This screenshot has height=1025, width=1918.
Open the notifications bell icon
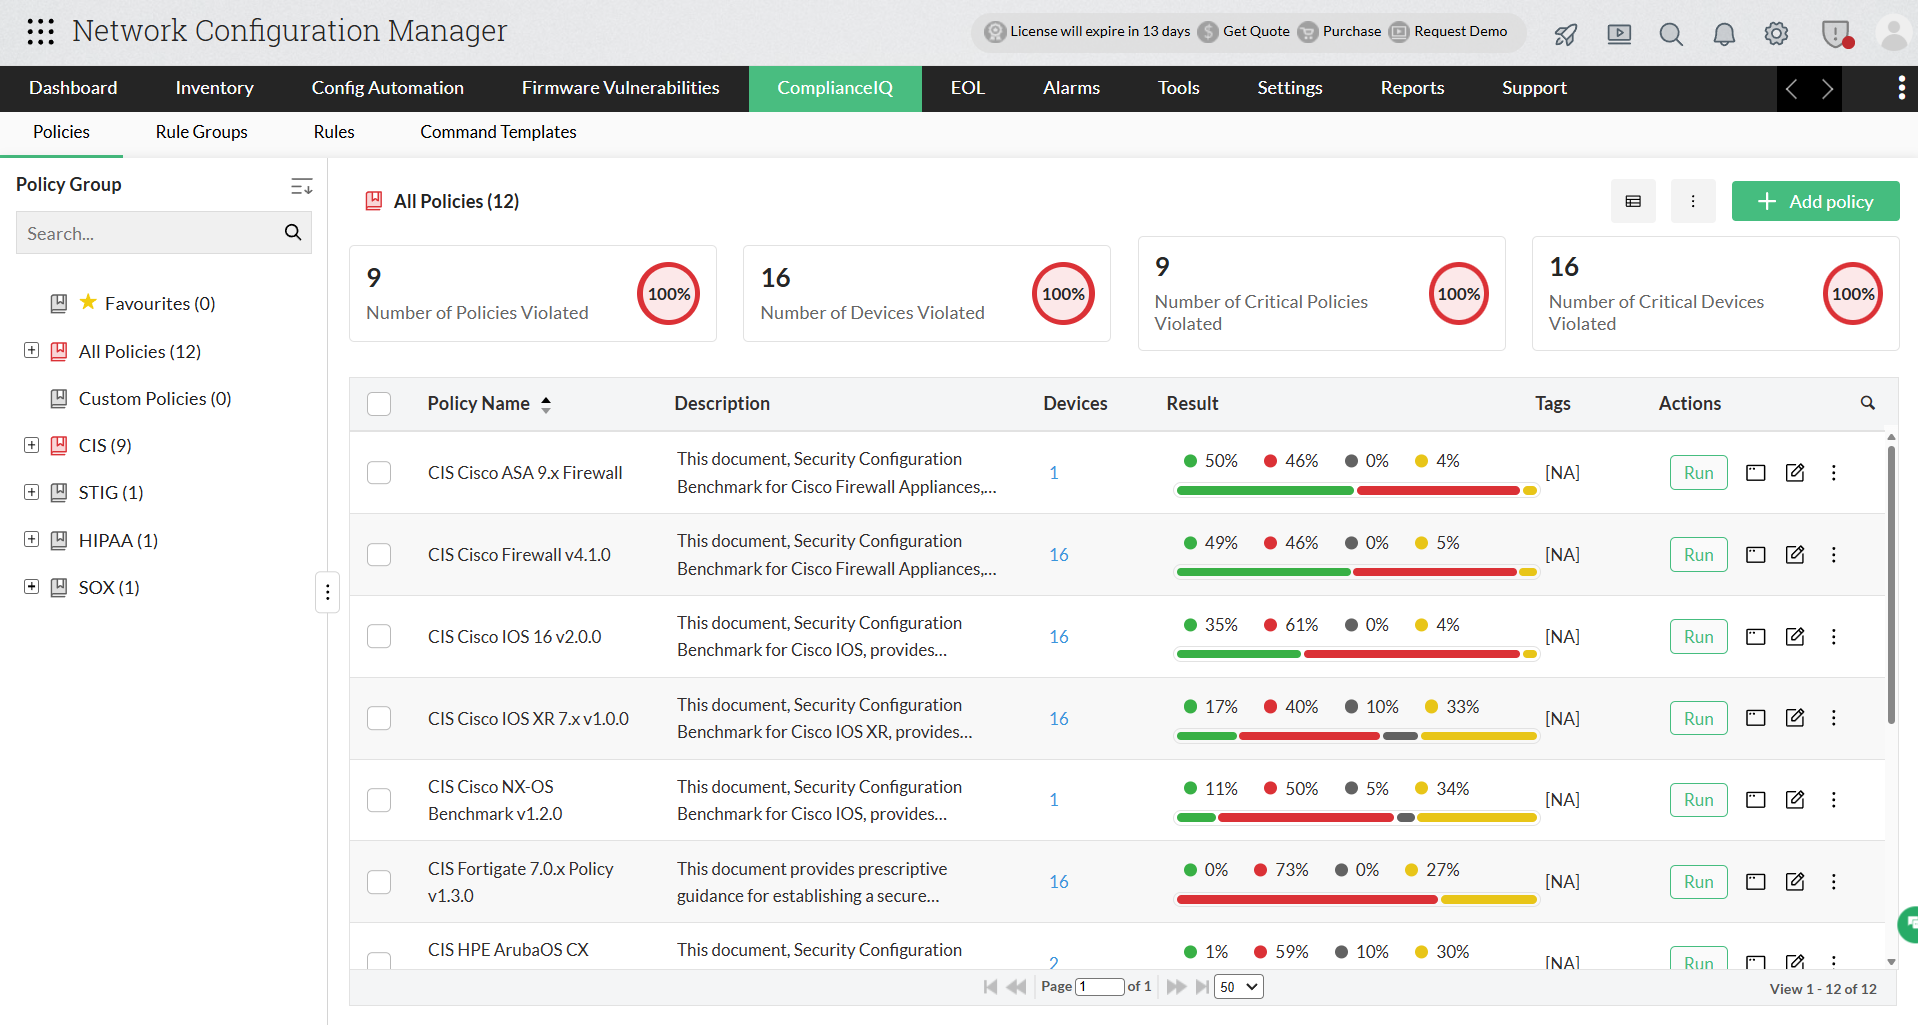tap(1723, 33)
